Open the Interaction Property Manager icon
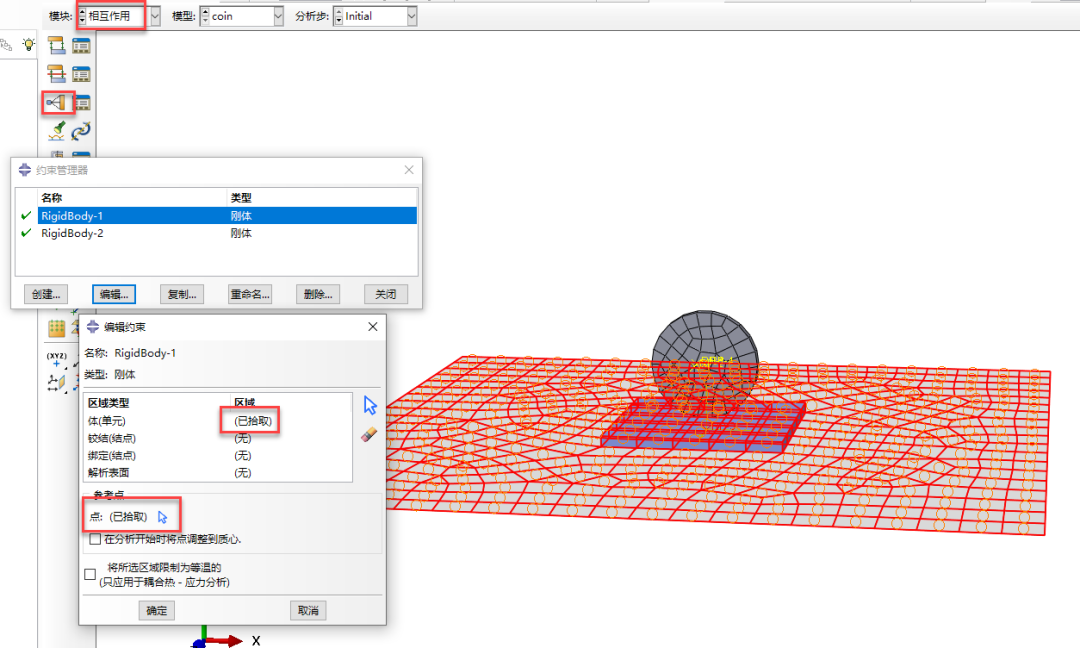This screenshot has height=648, width=1080. (x=81, y=74)
